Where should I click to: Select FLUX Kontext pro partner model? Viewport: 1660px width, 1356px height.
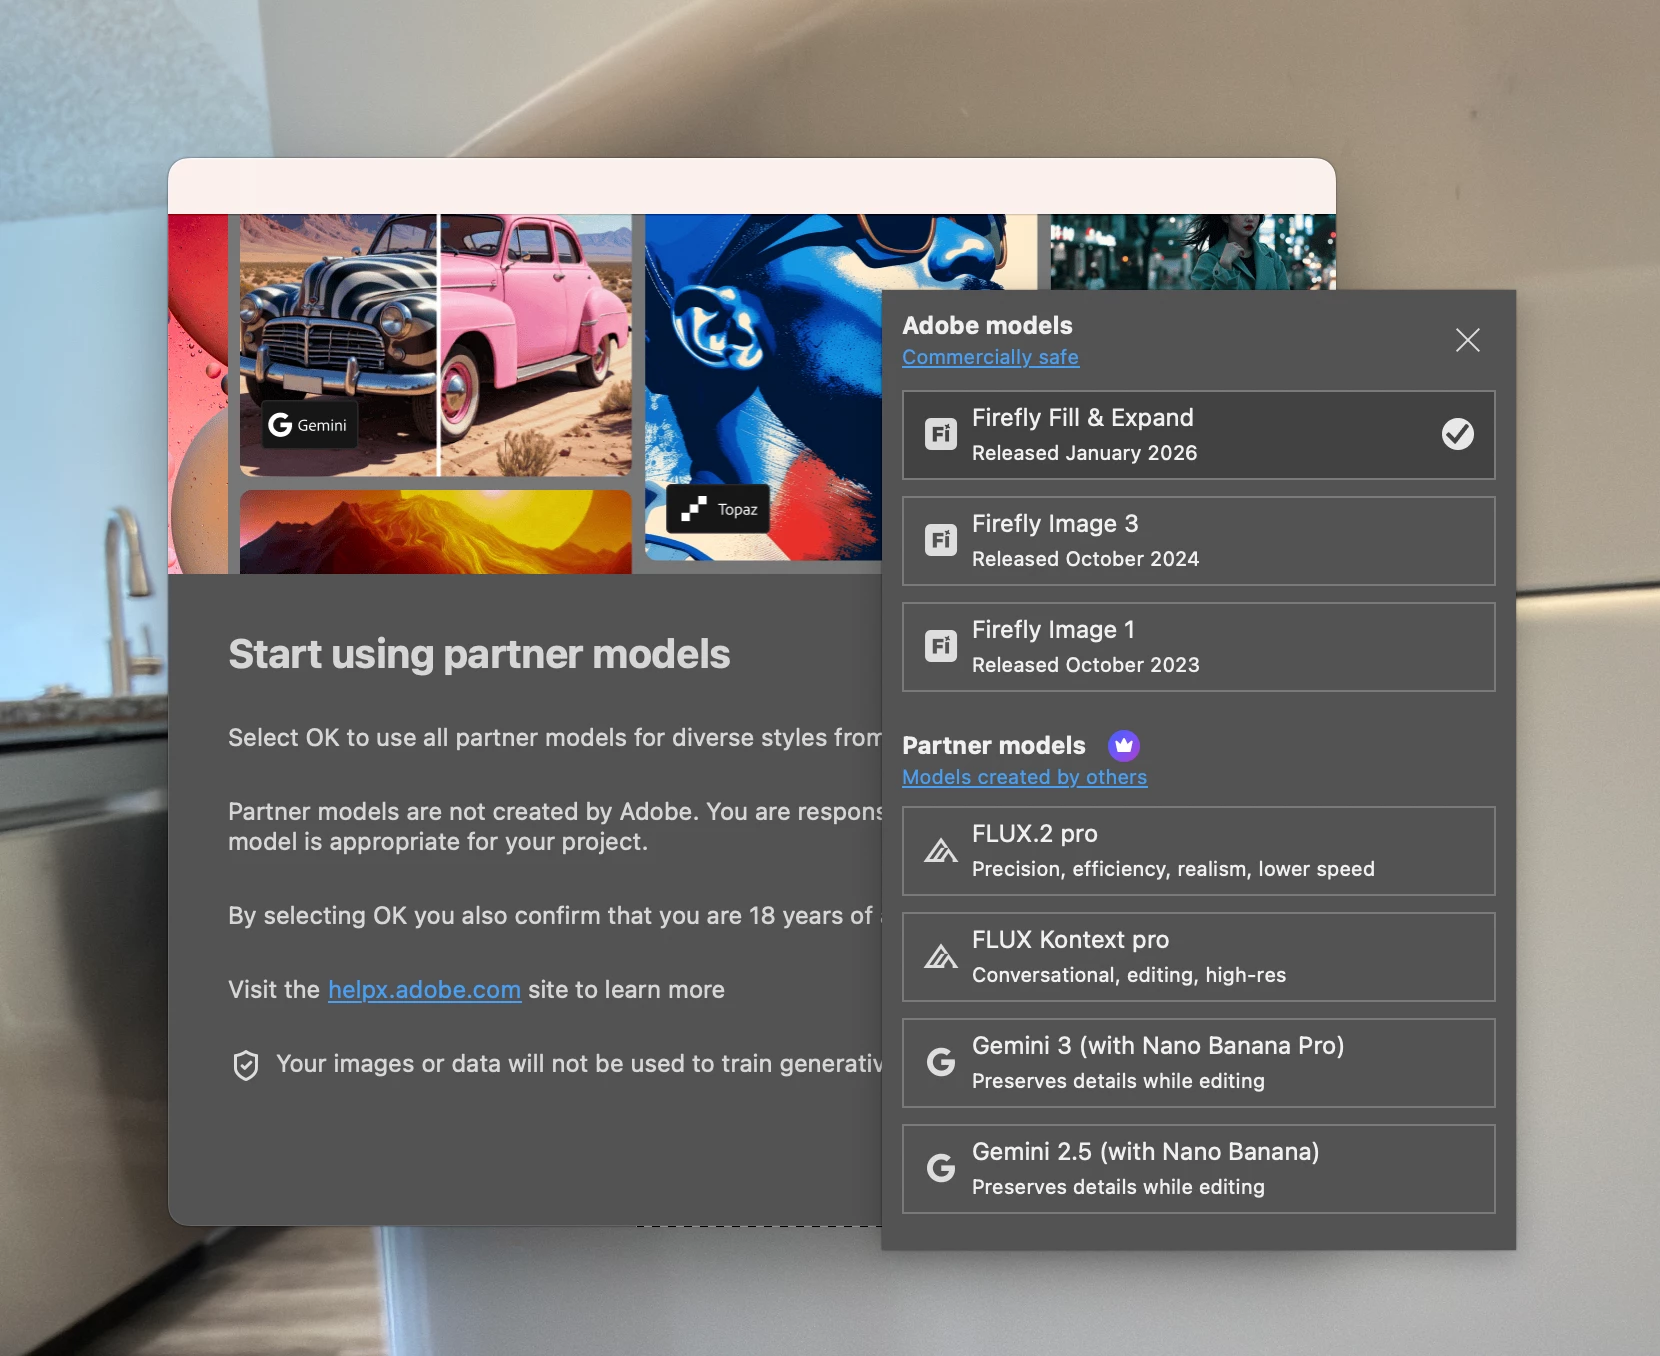[1198, 957]
